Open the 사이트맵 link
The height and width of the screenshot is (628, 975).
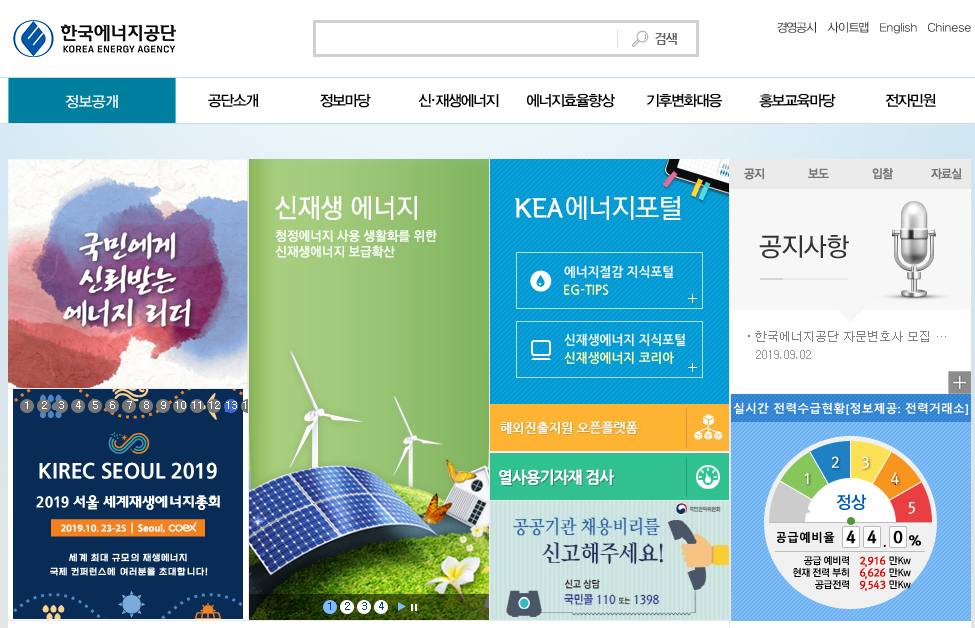click(848, 27)
